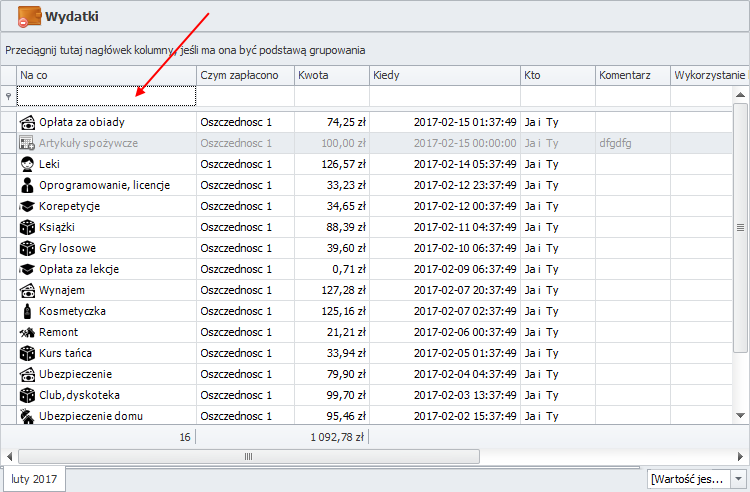The height and width of the screenshot is (492, 750).
Task: Click the vertical scrollbar down arrow
Action: (741, 415)
